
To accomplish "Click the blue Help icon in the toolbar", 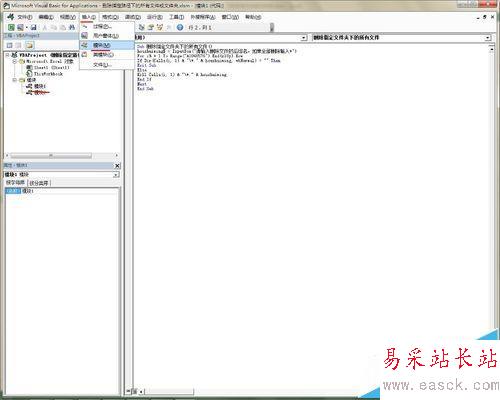I will pyautogui.click(x=180, y=27).
